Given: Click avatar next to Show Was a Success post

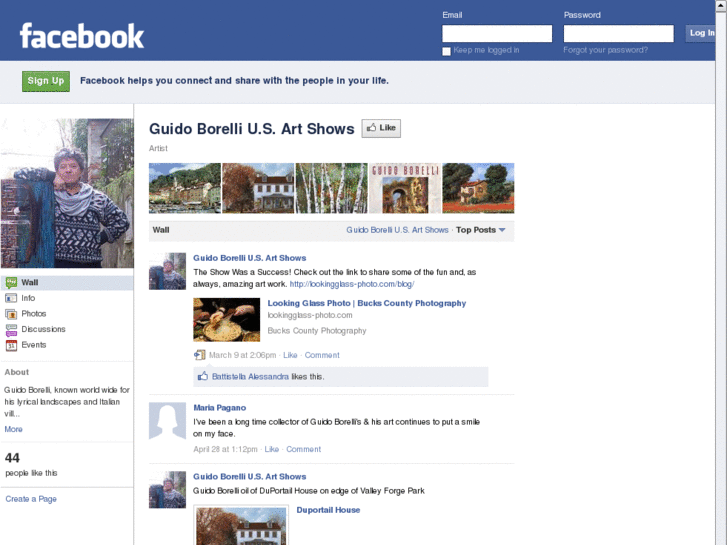Looking at the screenshot, I should 167,271.
